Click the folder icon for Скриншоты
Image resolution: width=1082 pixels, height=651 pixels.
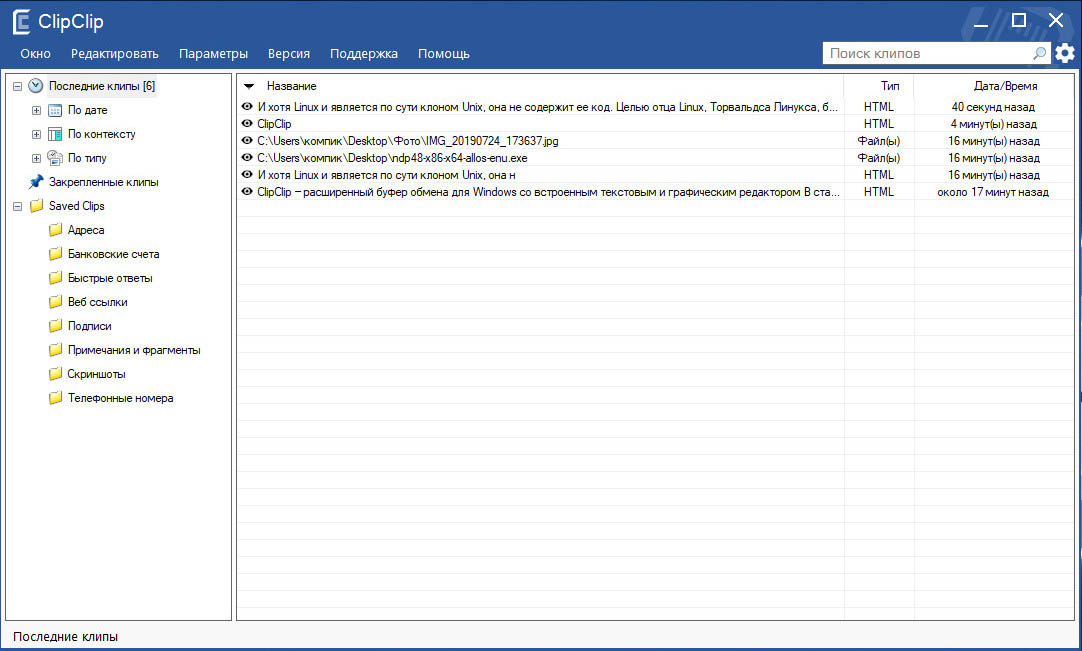pos(55,374)
